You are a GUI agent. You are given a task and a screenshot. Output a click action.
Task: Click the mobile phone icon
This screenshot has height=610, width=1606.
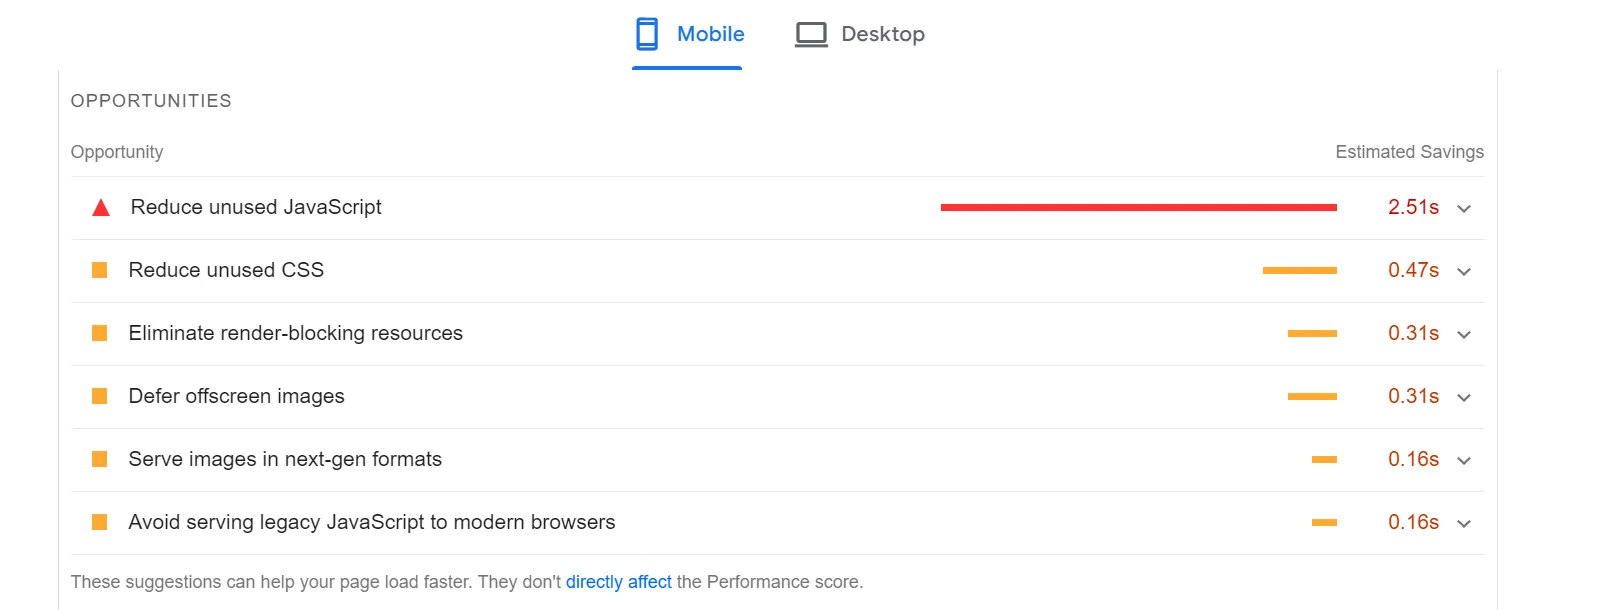coord(647,34)
